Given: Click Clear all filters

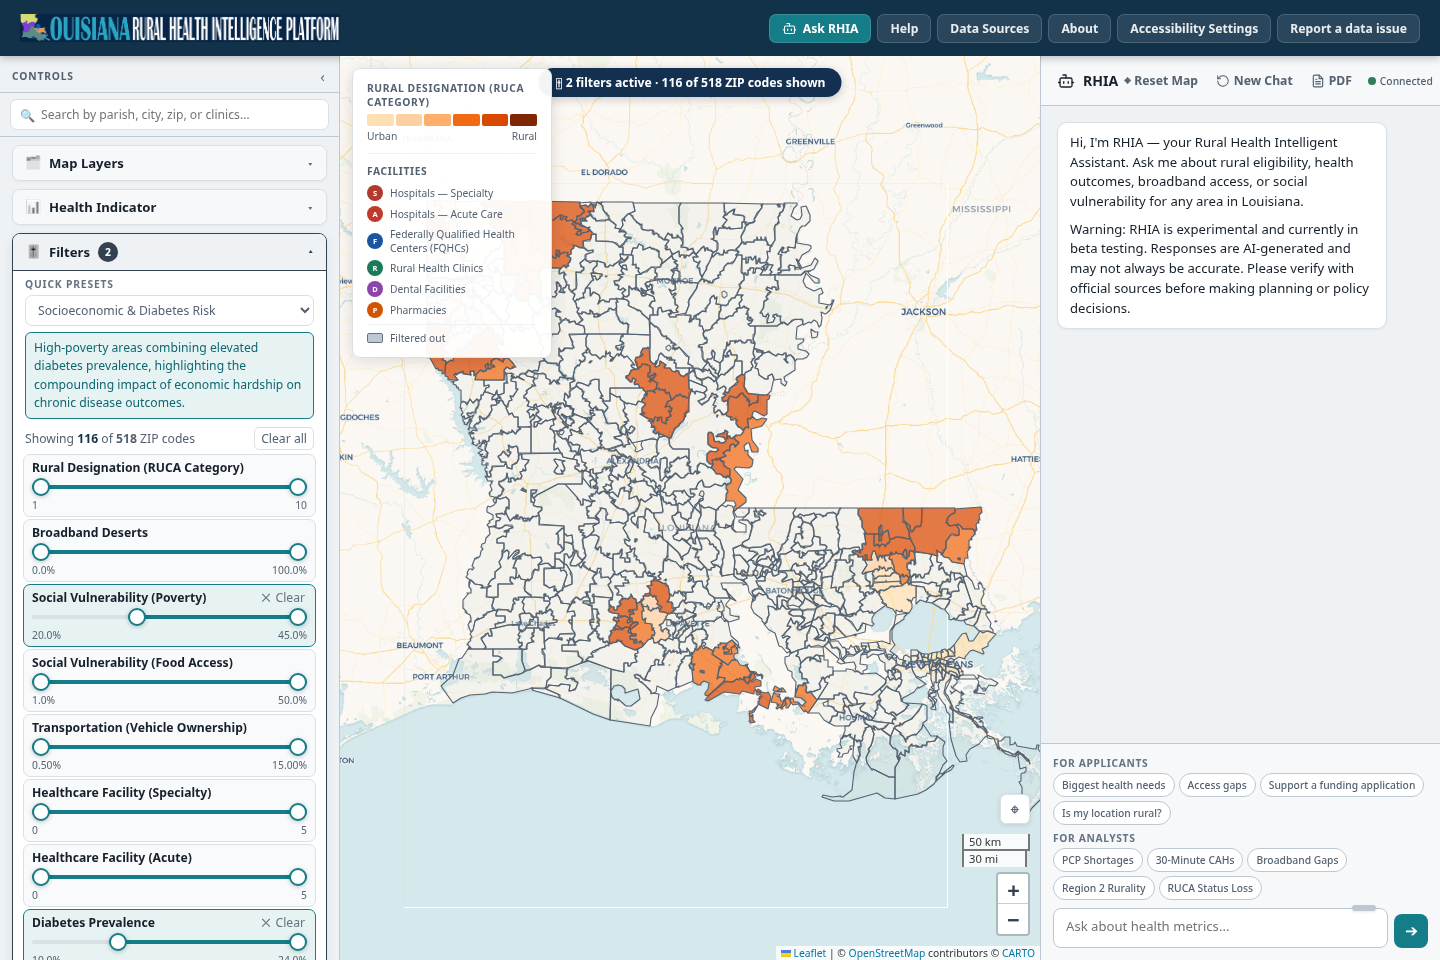Looking at the screenshot, I should 284,438.
